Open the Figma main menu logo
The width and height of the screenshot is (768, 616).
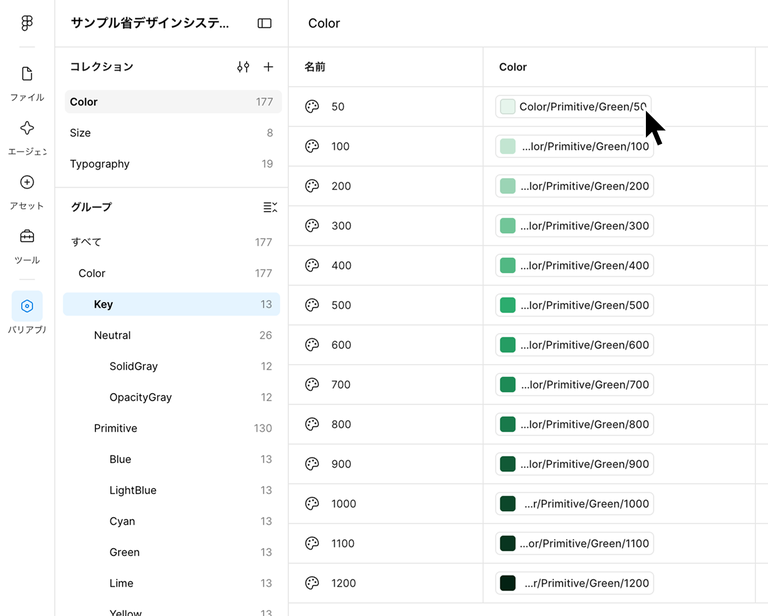(x=27, y=23)
